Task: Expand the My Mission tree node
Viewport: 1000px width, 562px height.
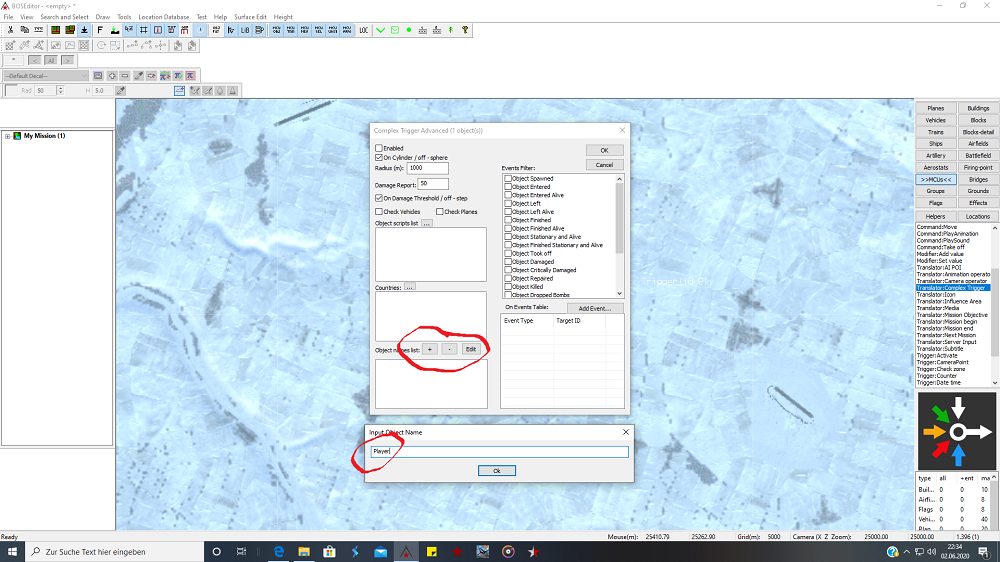Action: pos(8,136)
